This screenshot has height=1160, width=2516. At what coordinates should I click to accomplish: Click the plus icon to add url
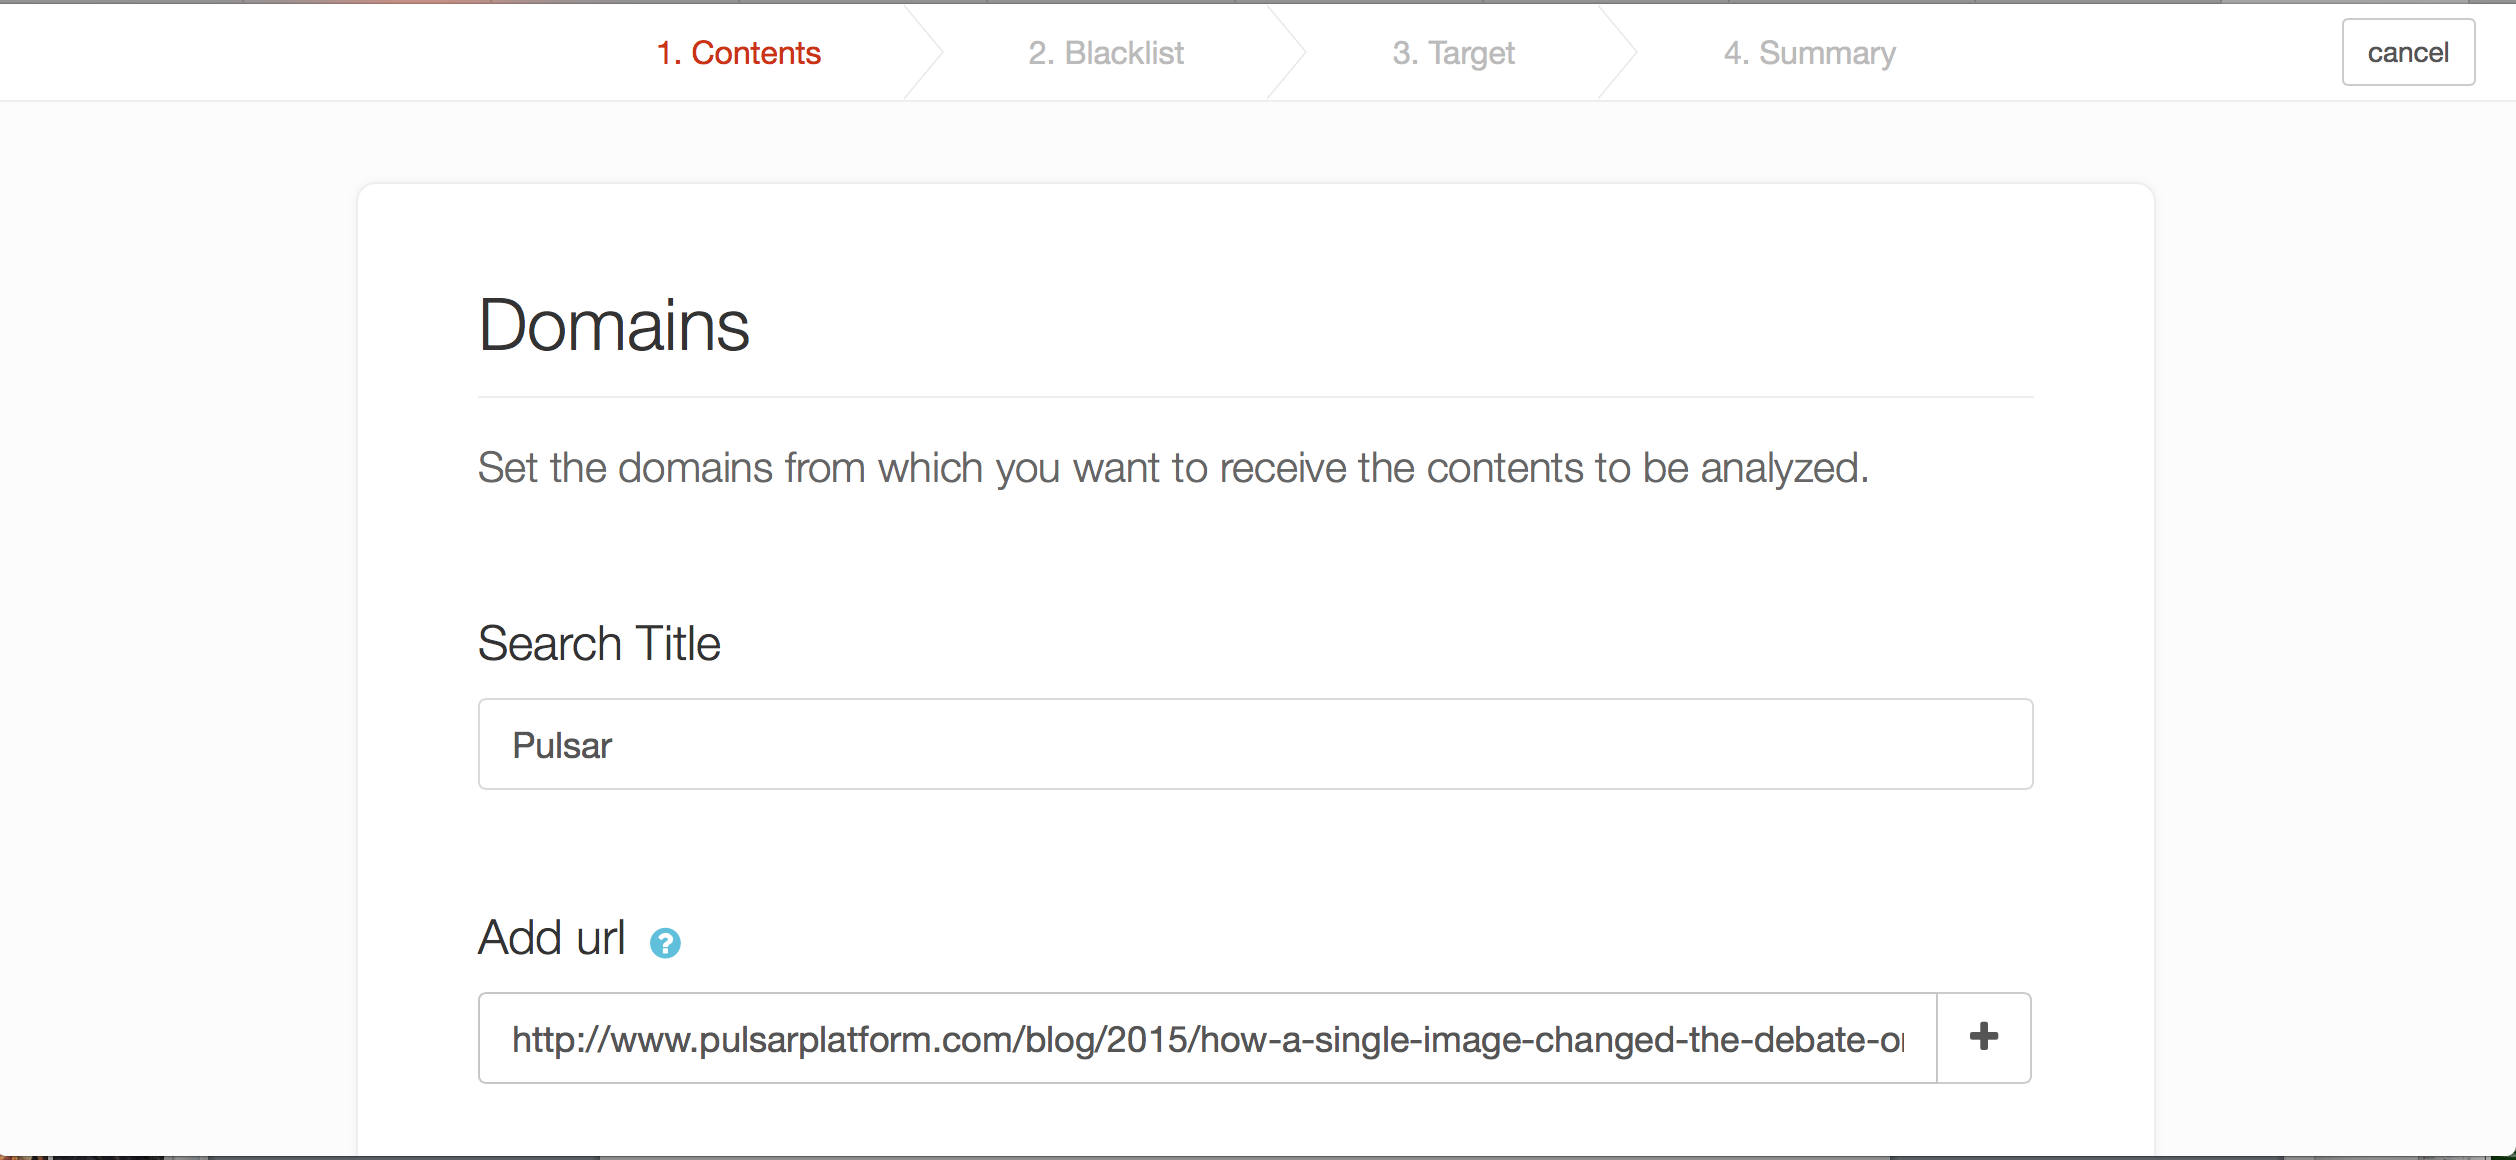tap(1984, 1037)
